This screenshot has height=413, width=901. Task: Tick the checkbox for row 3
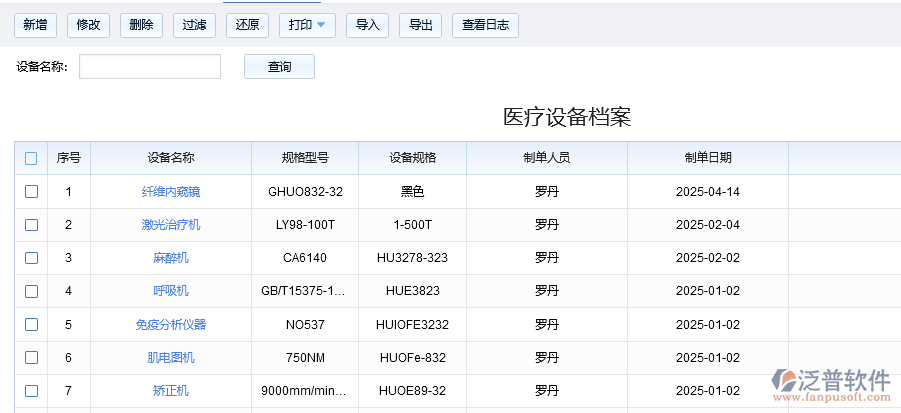click(31, 258)
